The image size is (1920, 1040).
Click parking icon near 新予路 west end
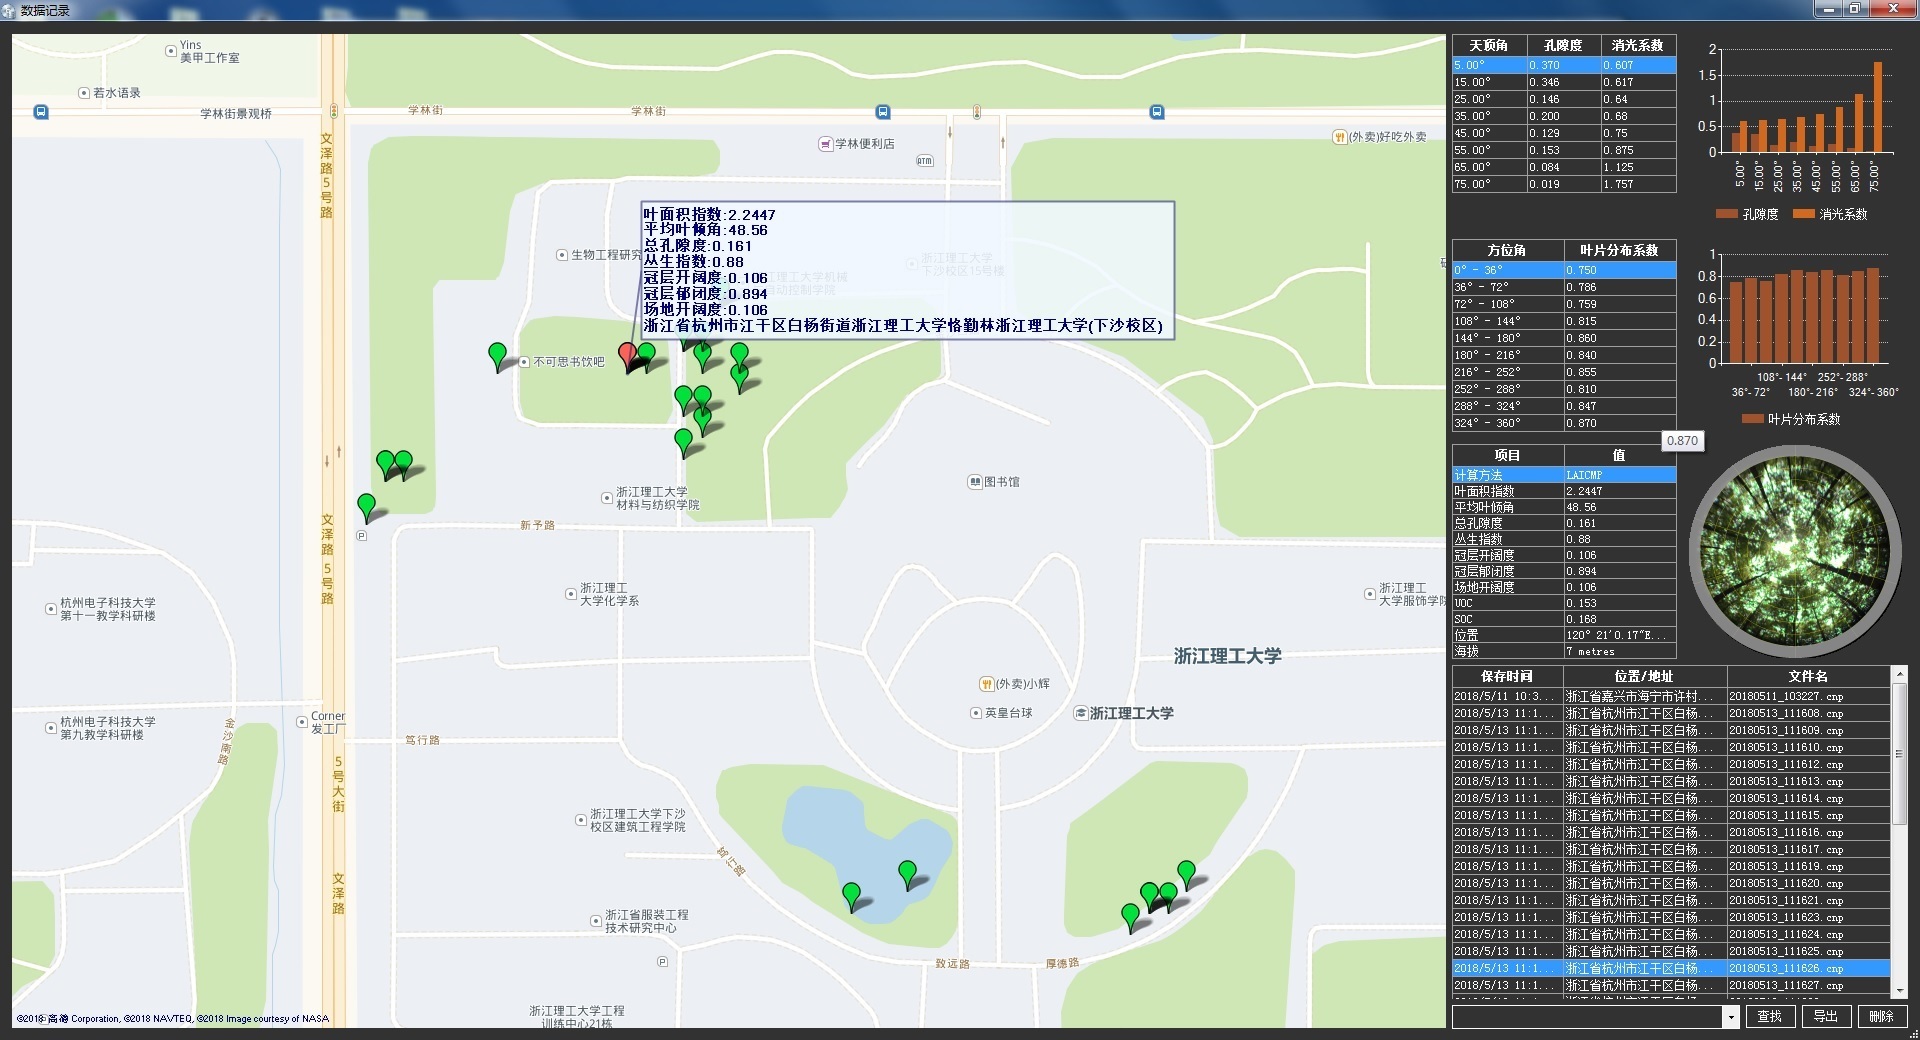point(362,536)
